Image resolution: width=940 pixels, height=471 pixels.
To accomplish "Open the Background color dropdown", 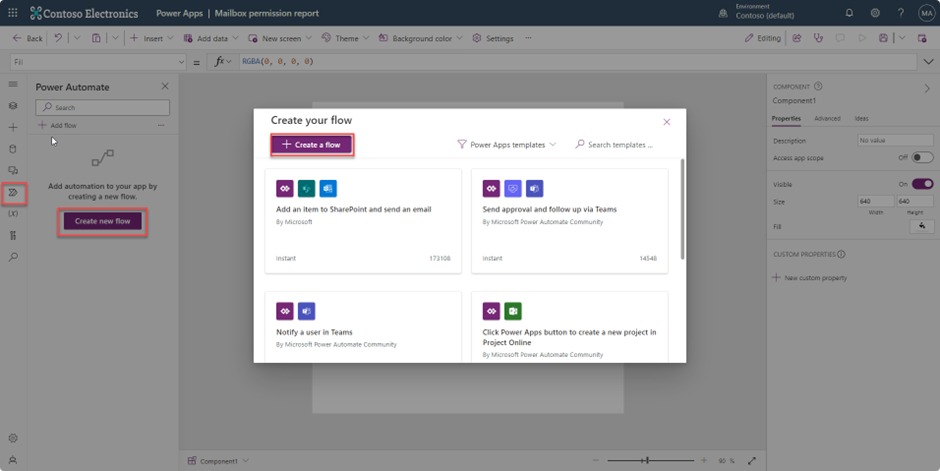I will tap(421, 38).
